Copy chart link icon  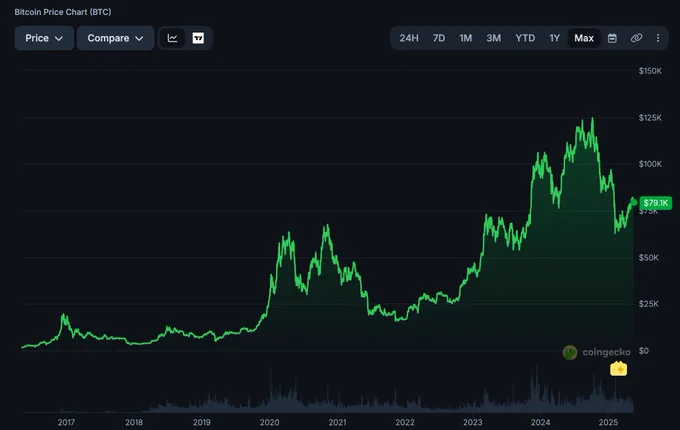(x=636, y=38)
